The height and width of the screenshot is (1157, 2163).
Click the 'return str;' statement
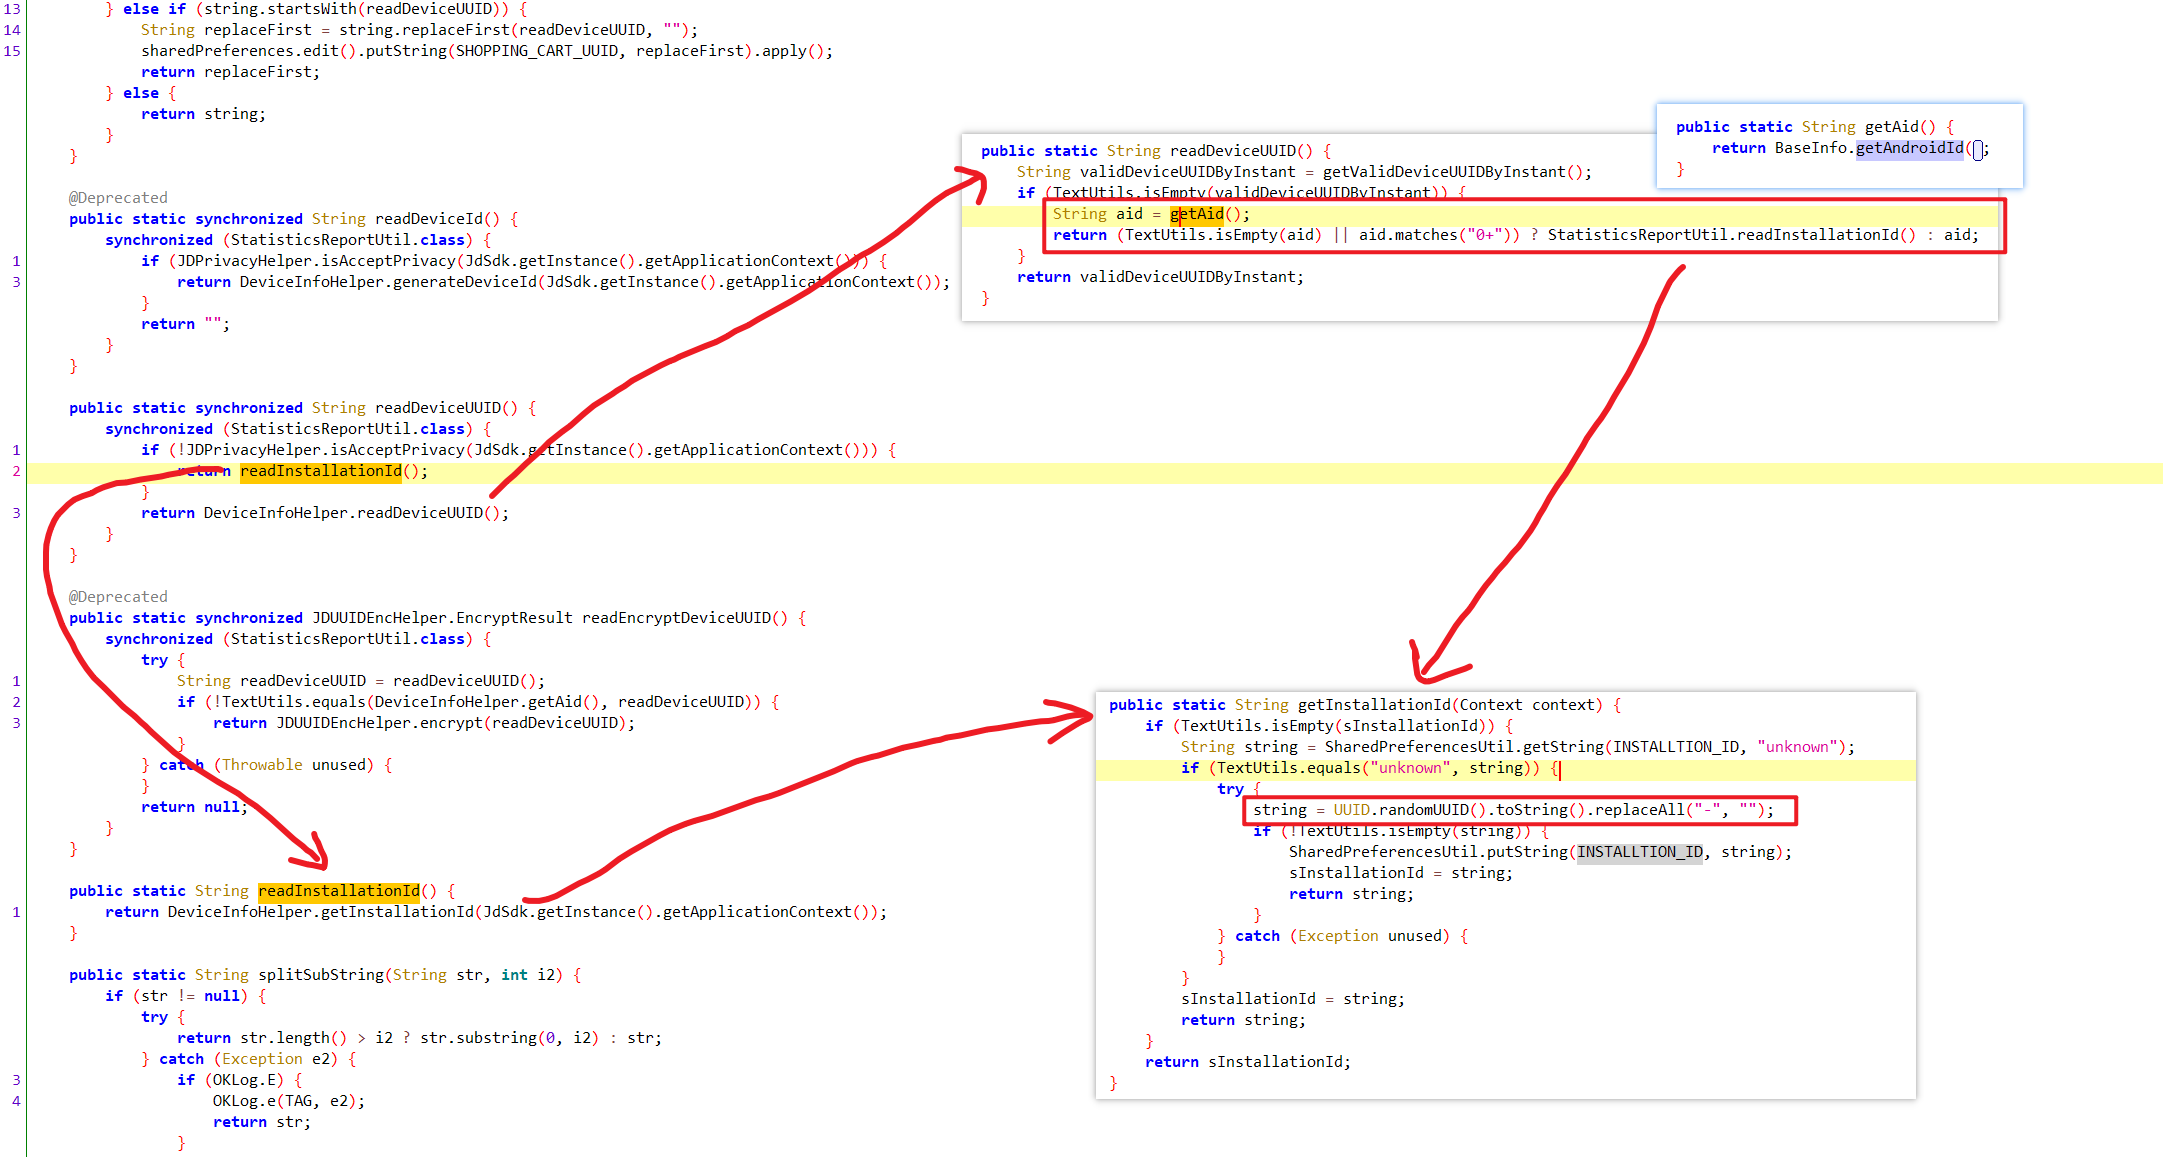[261, 1122]
